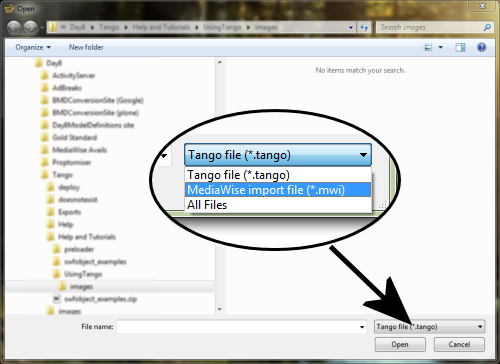Open Help with the question mark icon

pos(481,47)
